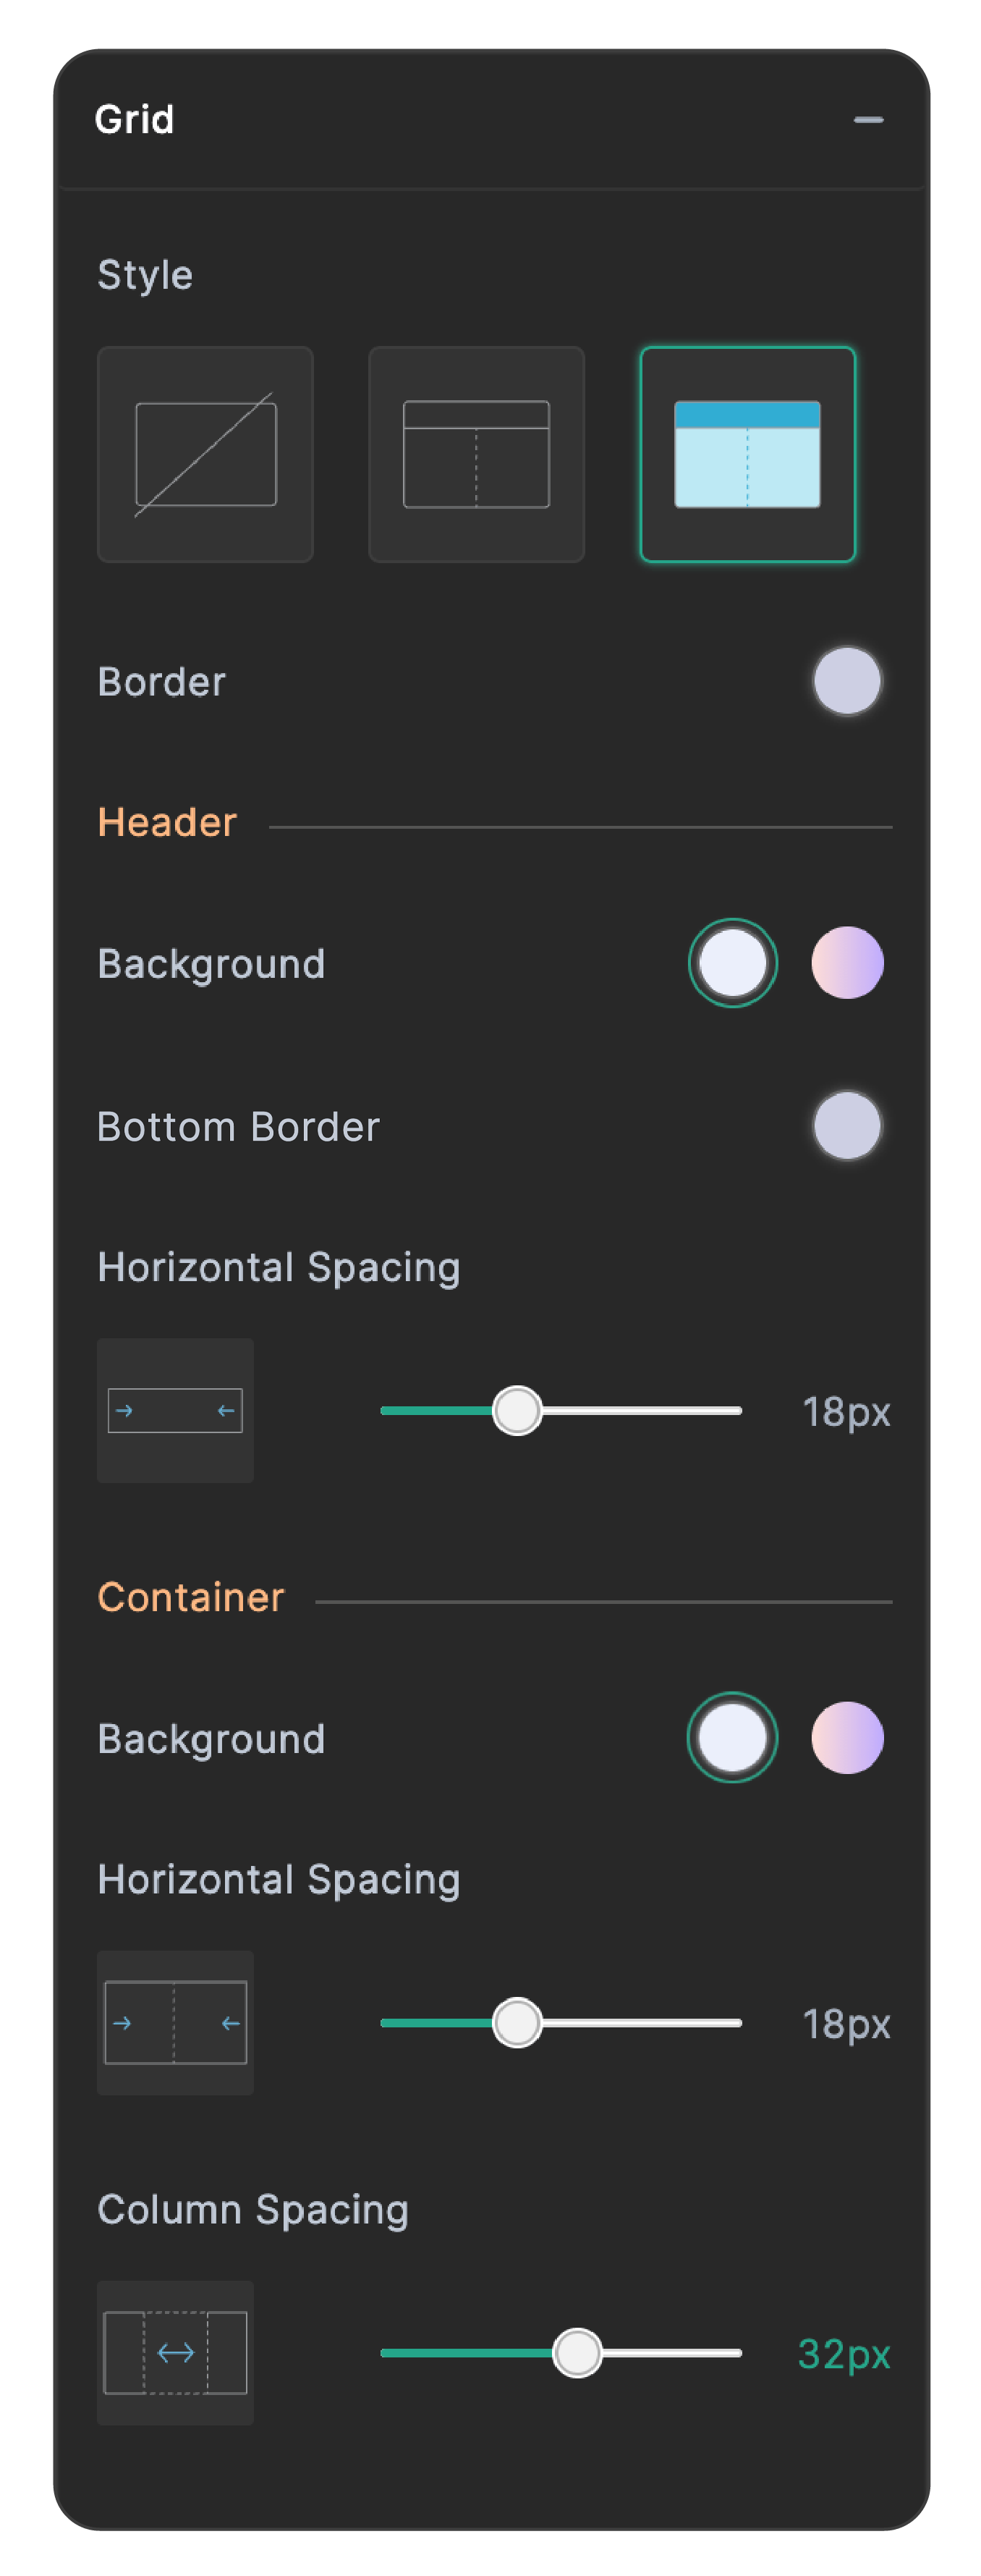
Task: Select the no-grid style option
Action: click(x=205, y=455)
